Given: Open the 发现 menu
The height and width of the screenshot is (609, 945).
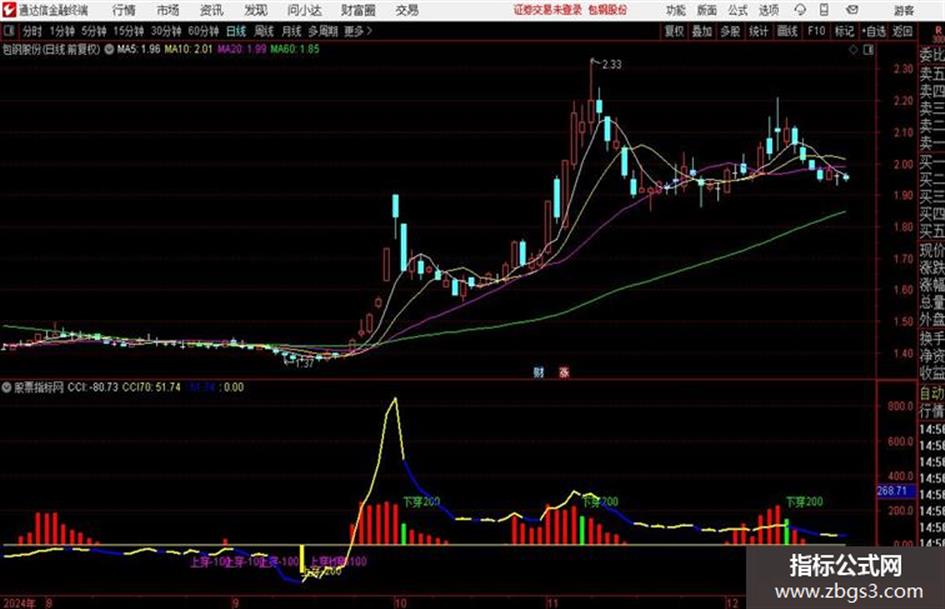Looking at the screenshot, I should 256,10.
